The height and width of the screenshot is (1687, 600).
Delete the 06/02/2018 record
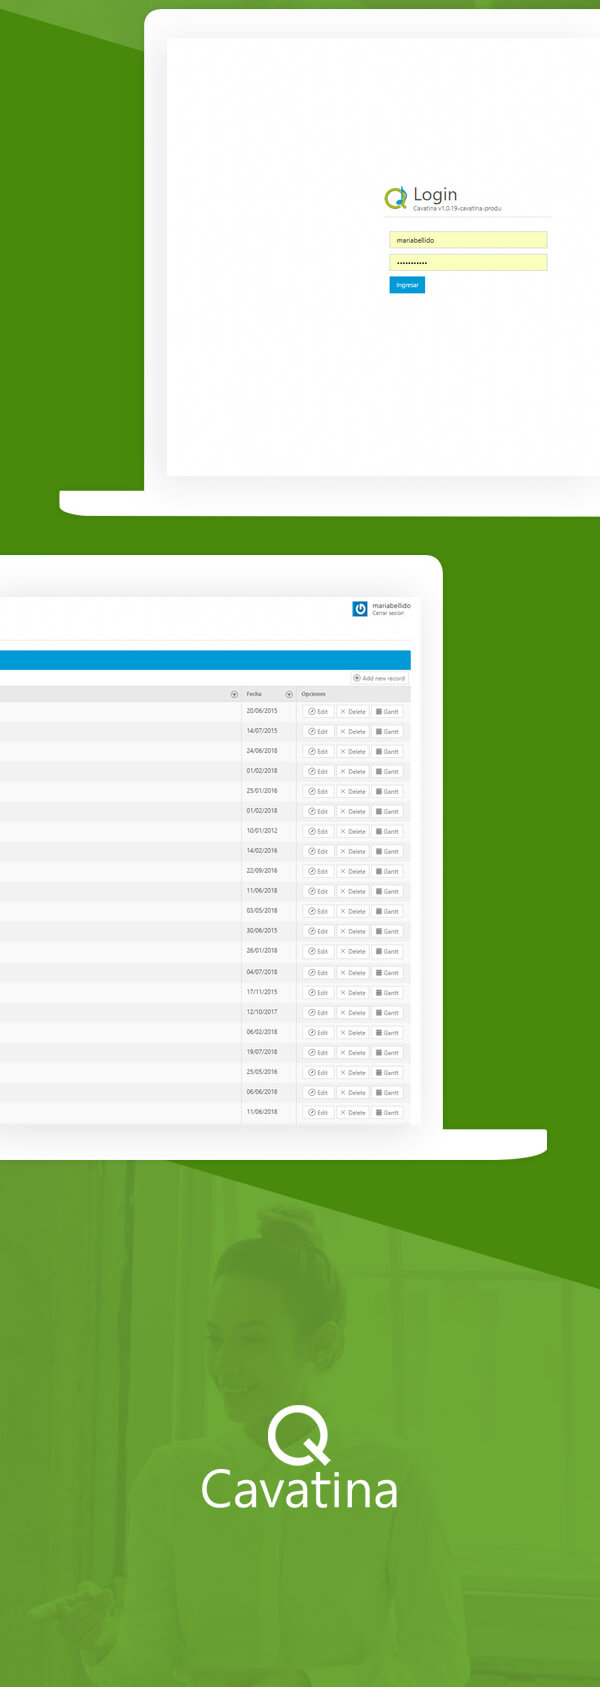click(353, 1033)
